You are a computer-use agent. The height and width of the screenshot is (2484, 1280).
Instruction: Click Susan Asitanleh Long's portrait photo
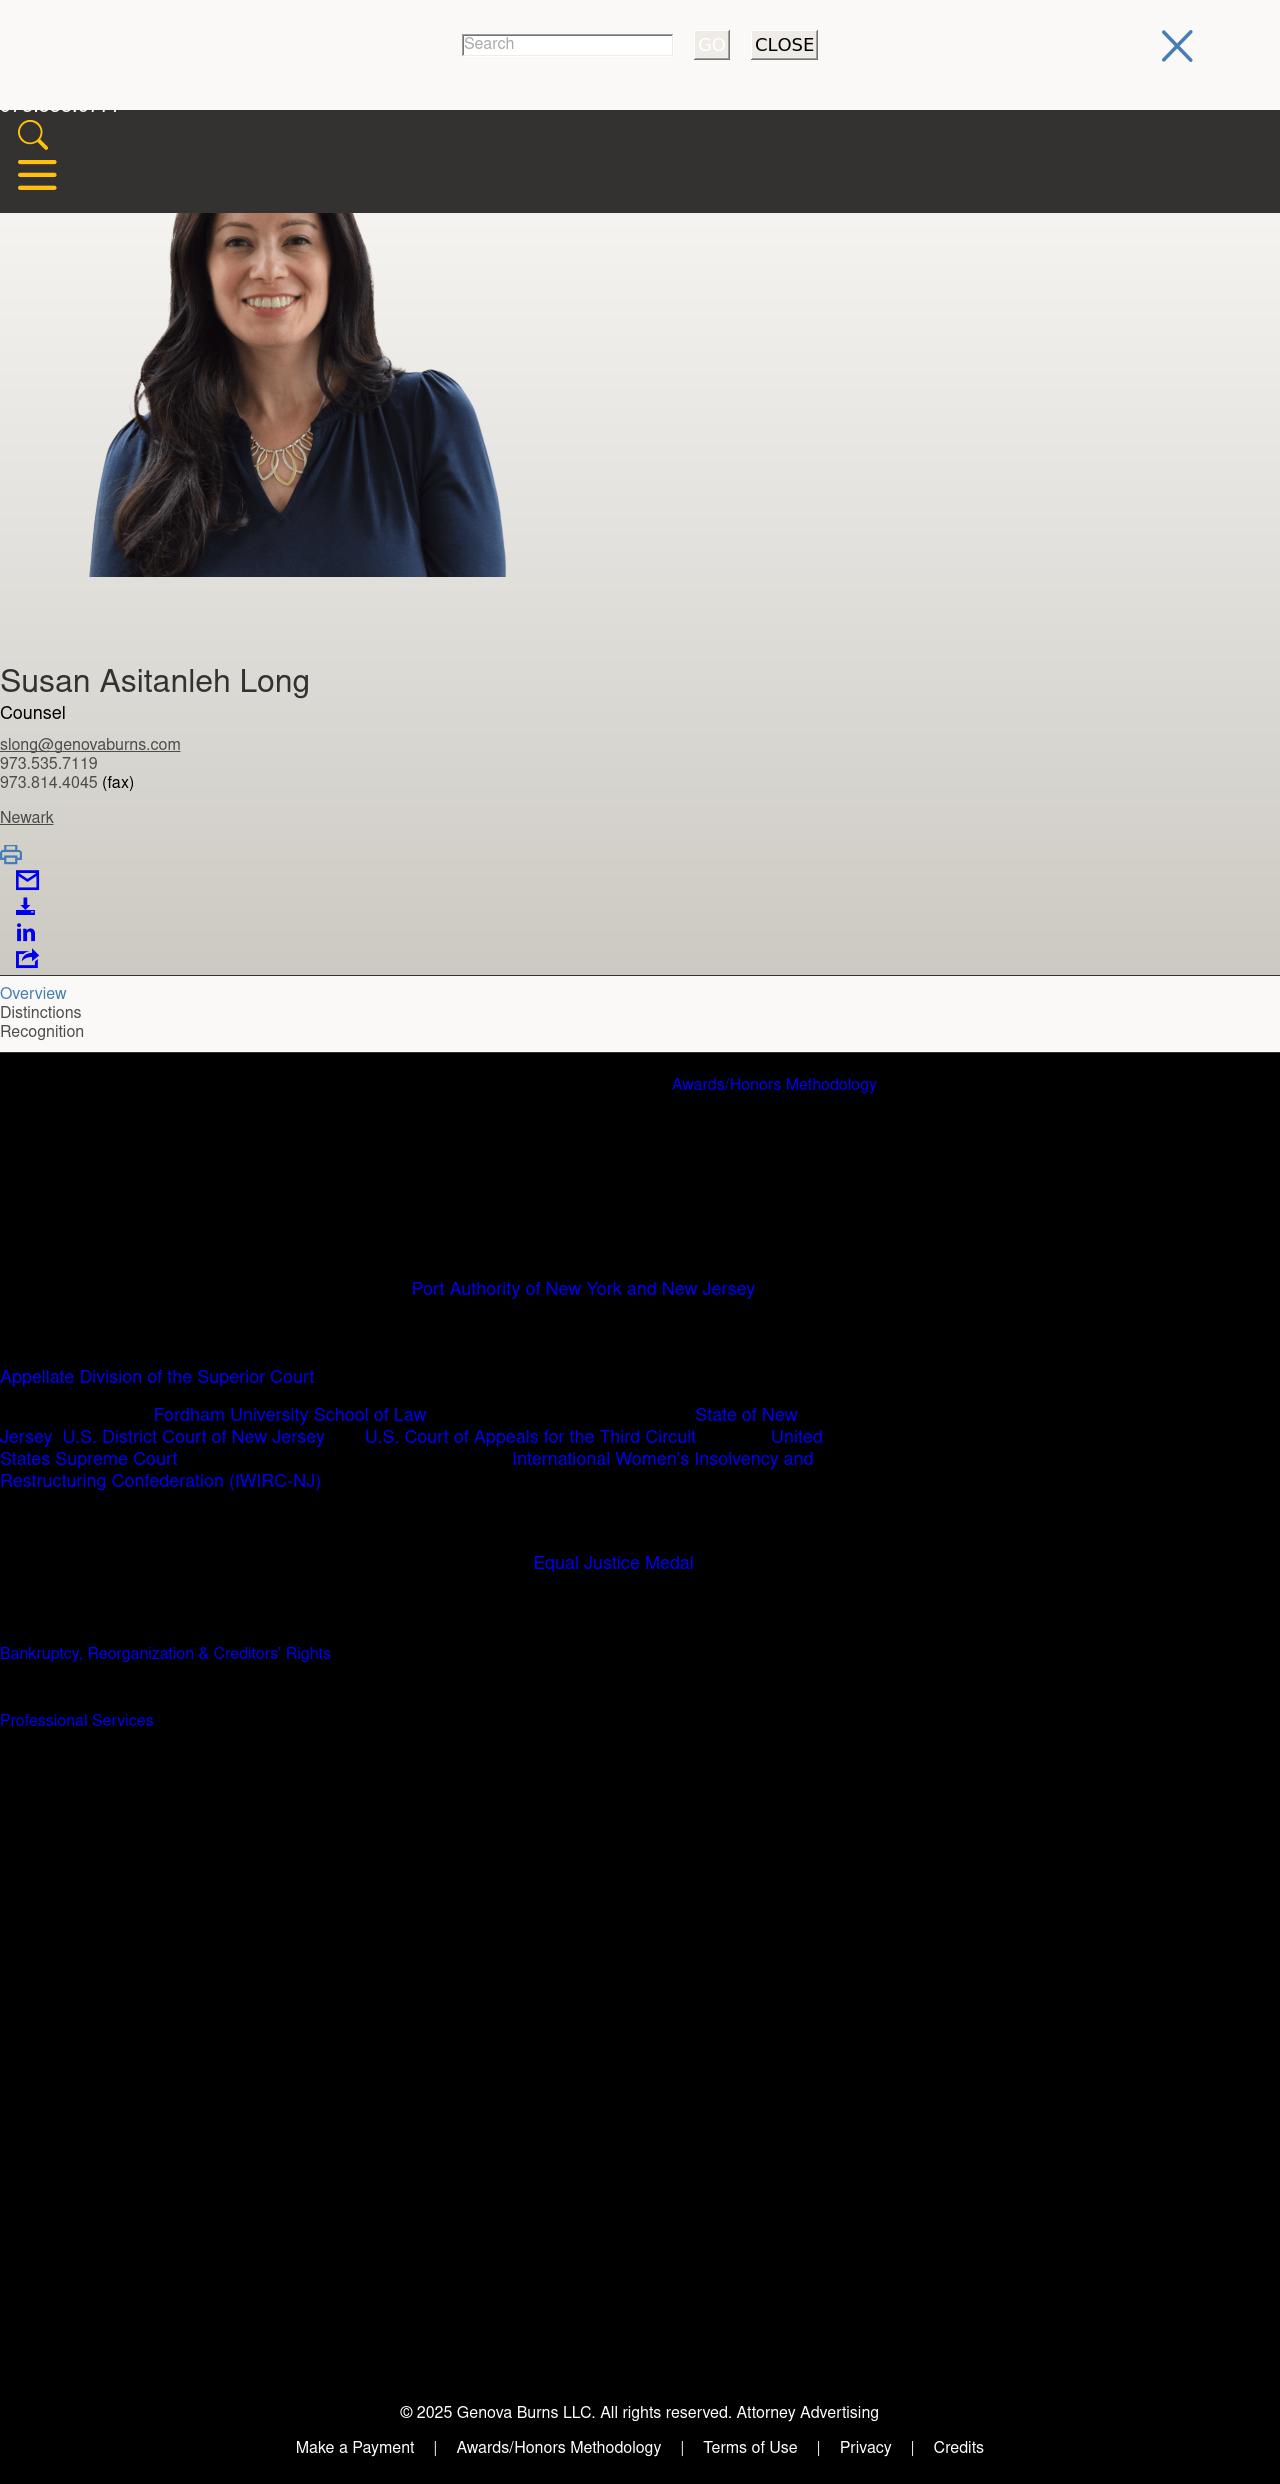click(x=297, y=395)
